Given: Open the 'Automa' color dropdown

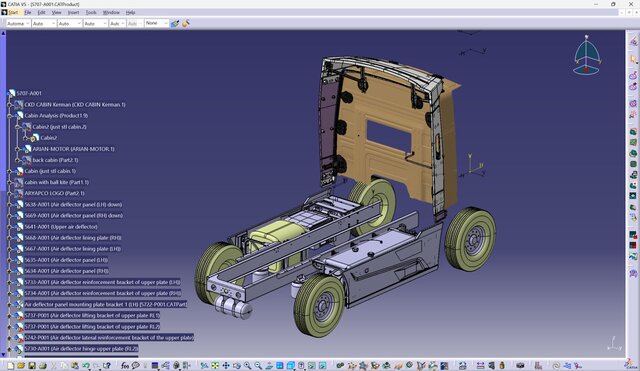Looking at the screenshot, I should point(18,24).
